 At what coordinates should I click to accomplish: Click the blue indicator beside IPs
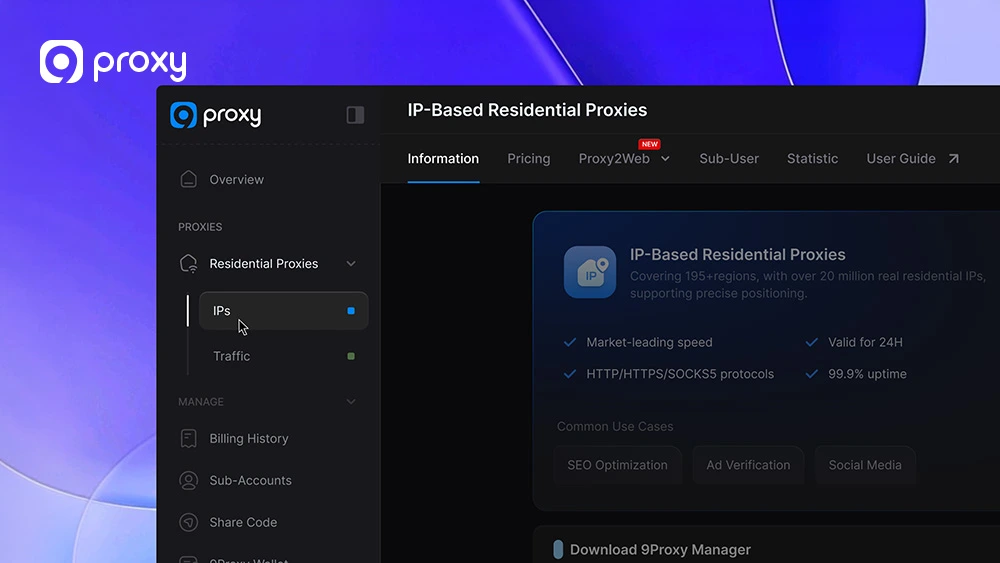(x=351, y=311)
